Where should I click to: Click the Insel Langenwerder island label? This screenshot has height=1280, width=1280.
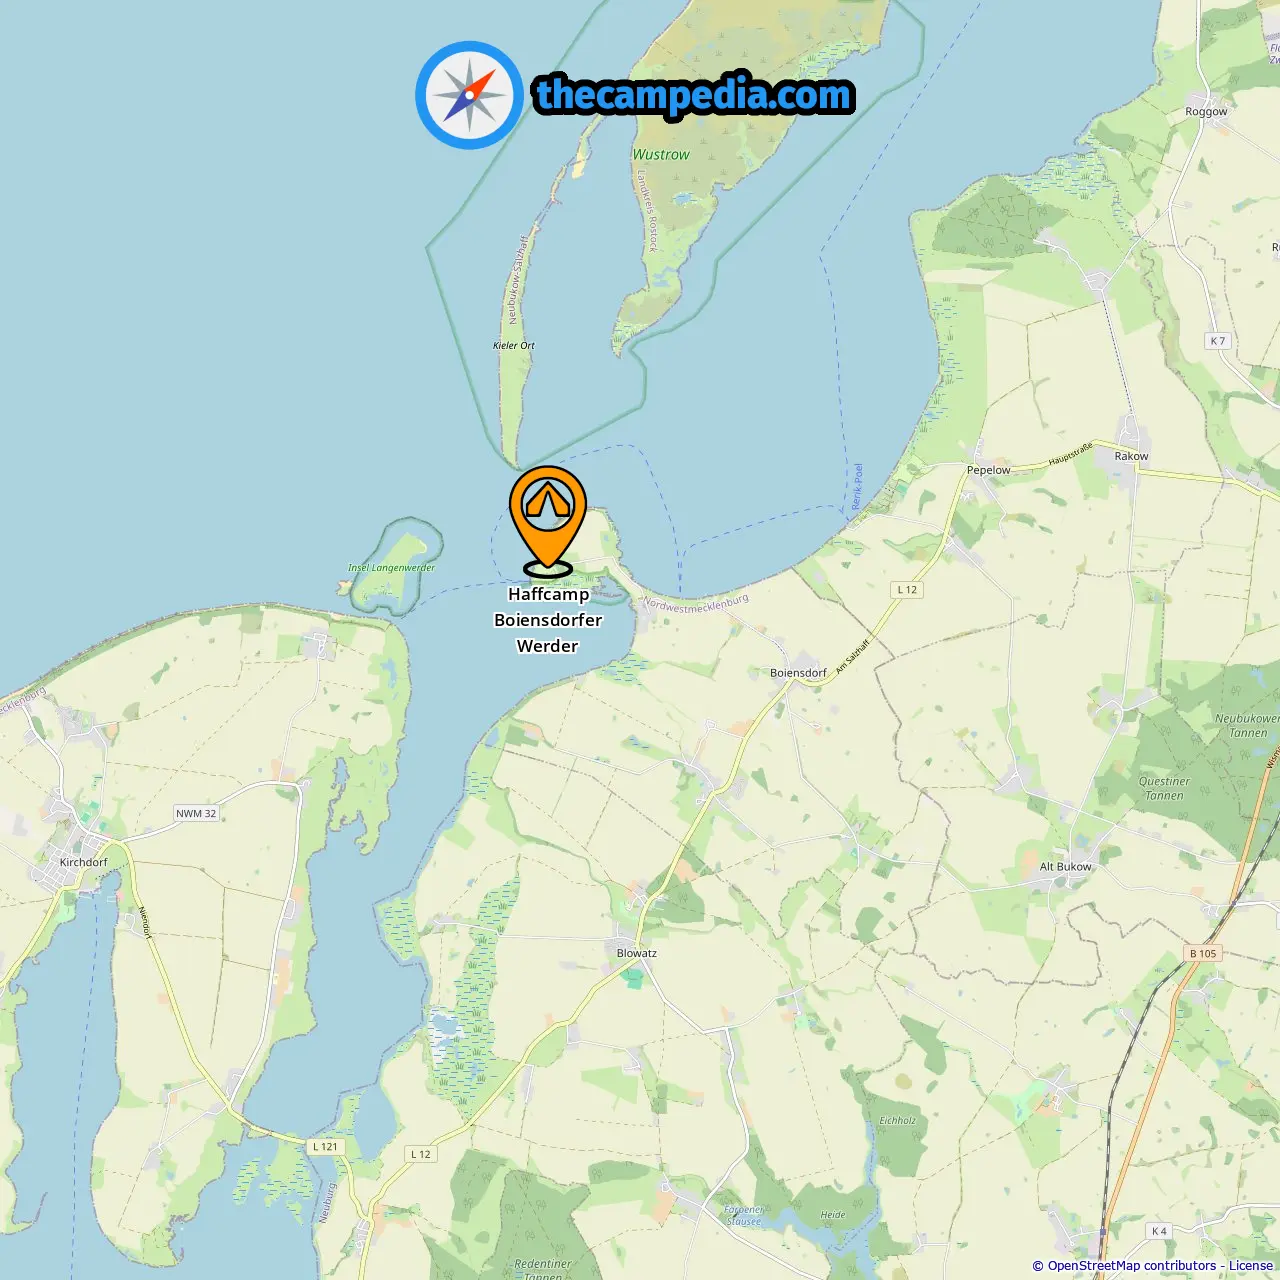point(392,568)
